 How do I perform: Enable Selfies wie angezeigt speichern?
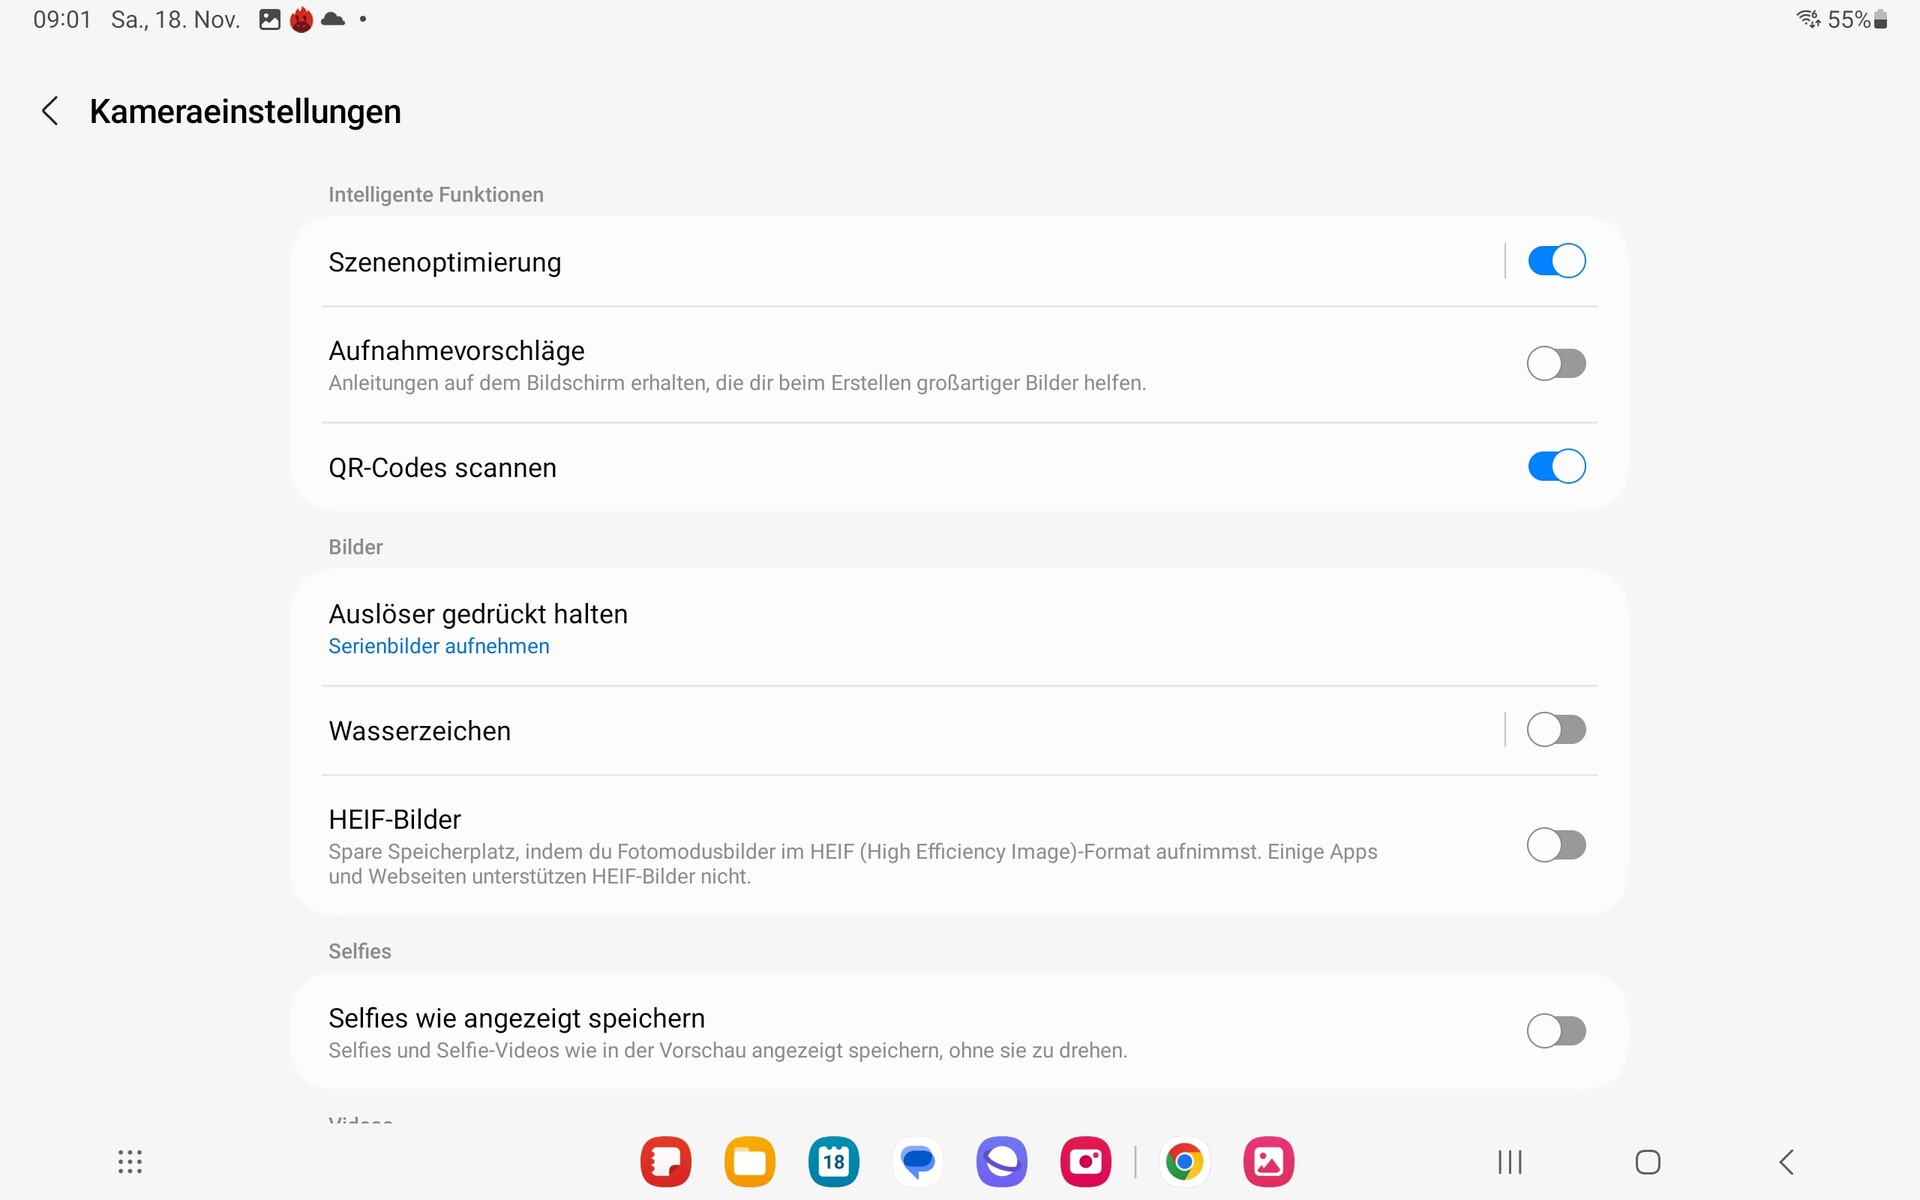point(1556,1031)
